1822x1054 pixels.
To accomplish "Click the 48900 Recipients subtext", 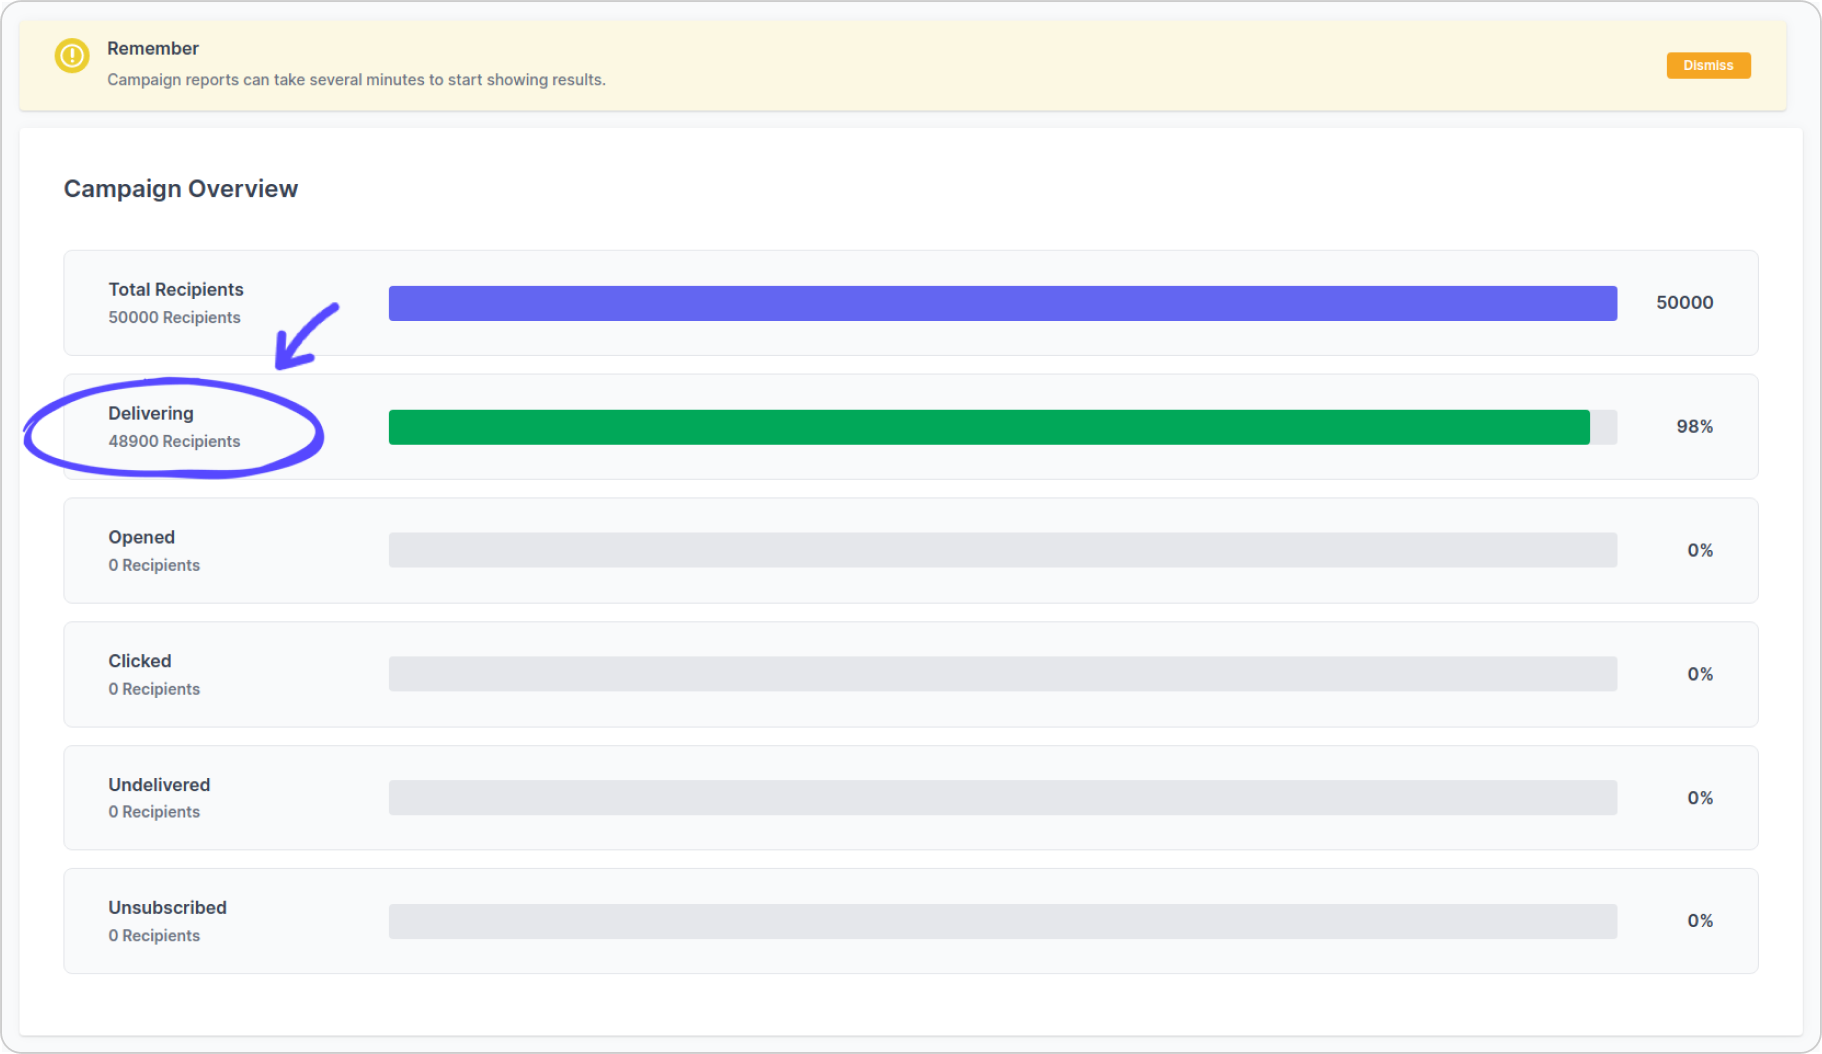I will tap(174, 441).
